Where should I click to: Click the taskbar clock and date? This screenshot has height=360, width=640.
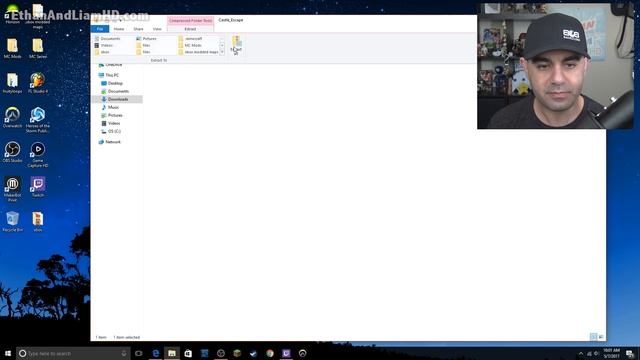pos(611,353)
